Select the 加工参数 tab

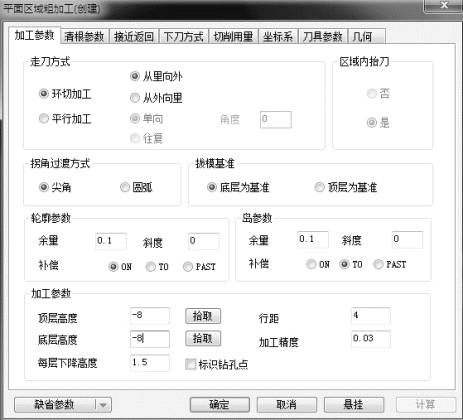pos(34,35)
